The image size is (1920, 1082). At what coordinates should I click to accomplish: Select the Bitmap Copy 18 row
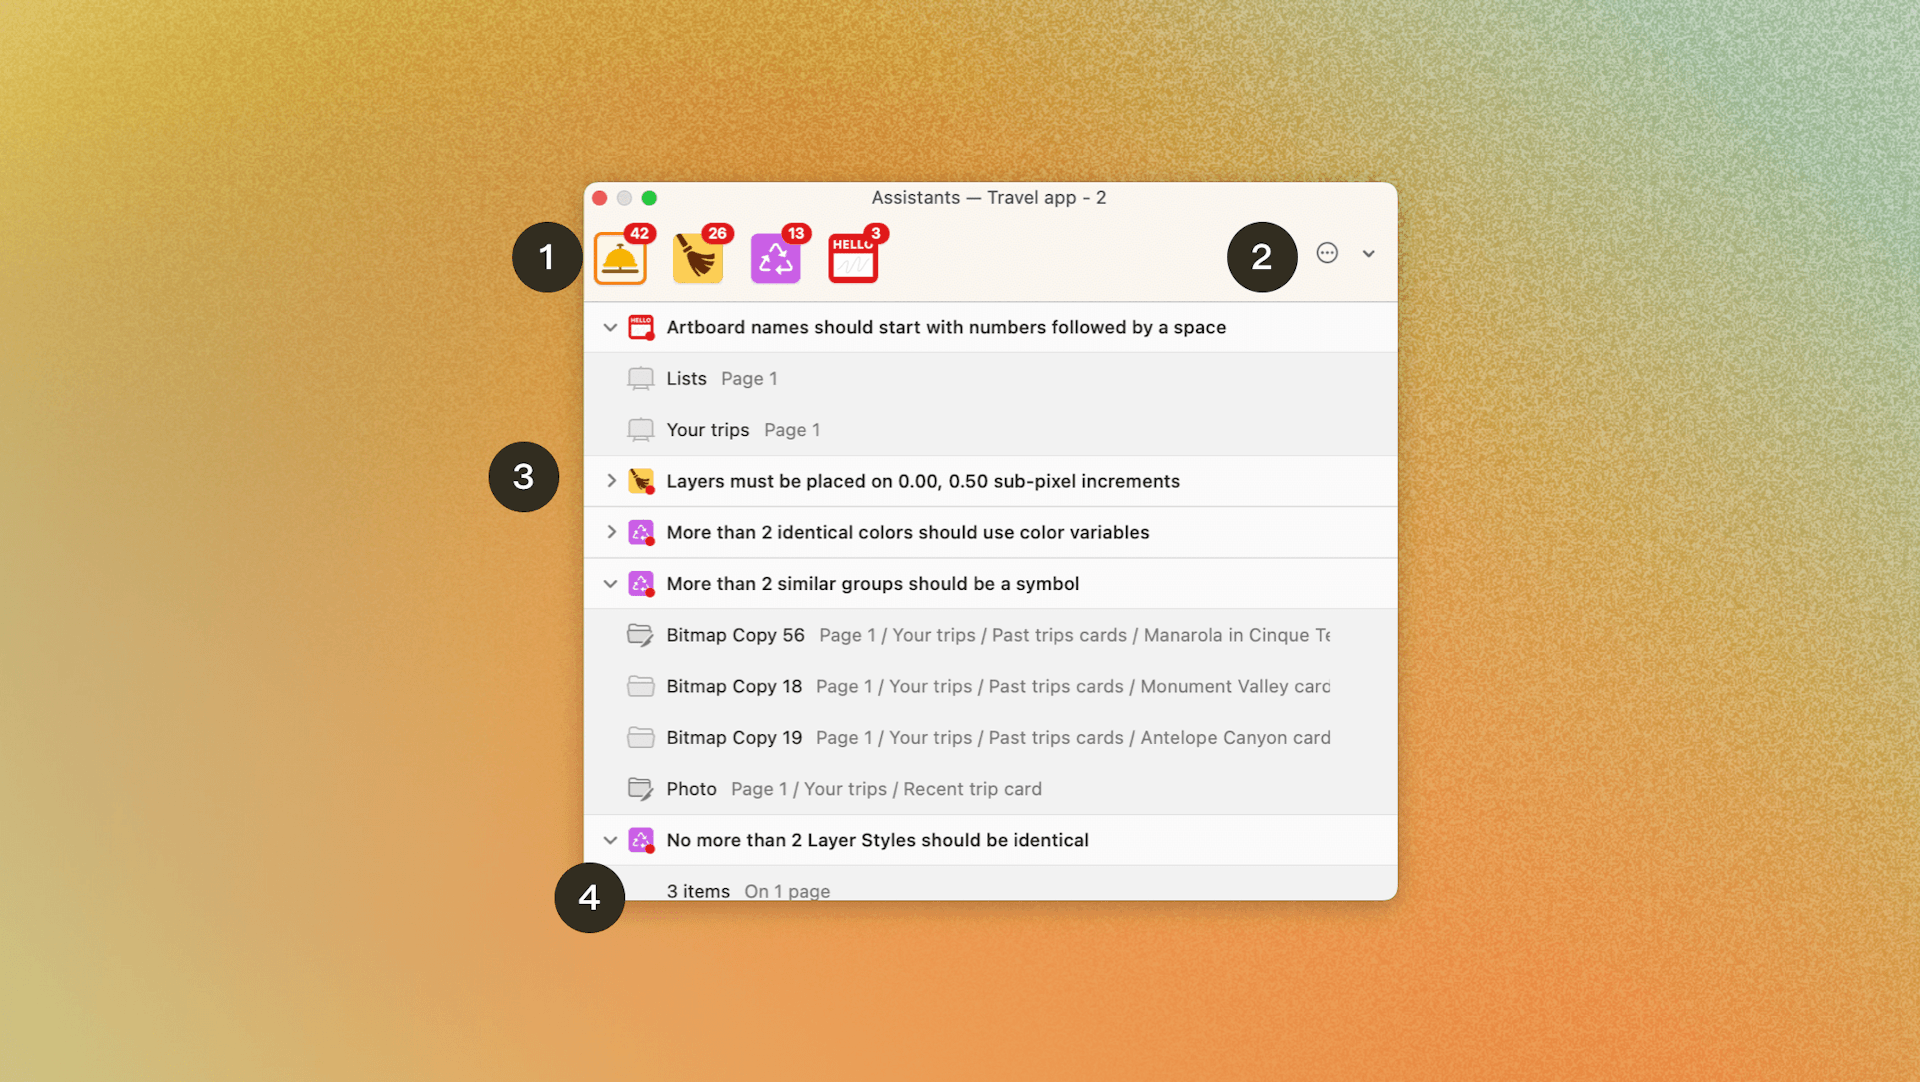tap(990, 686)
